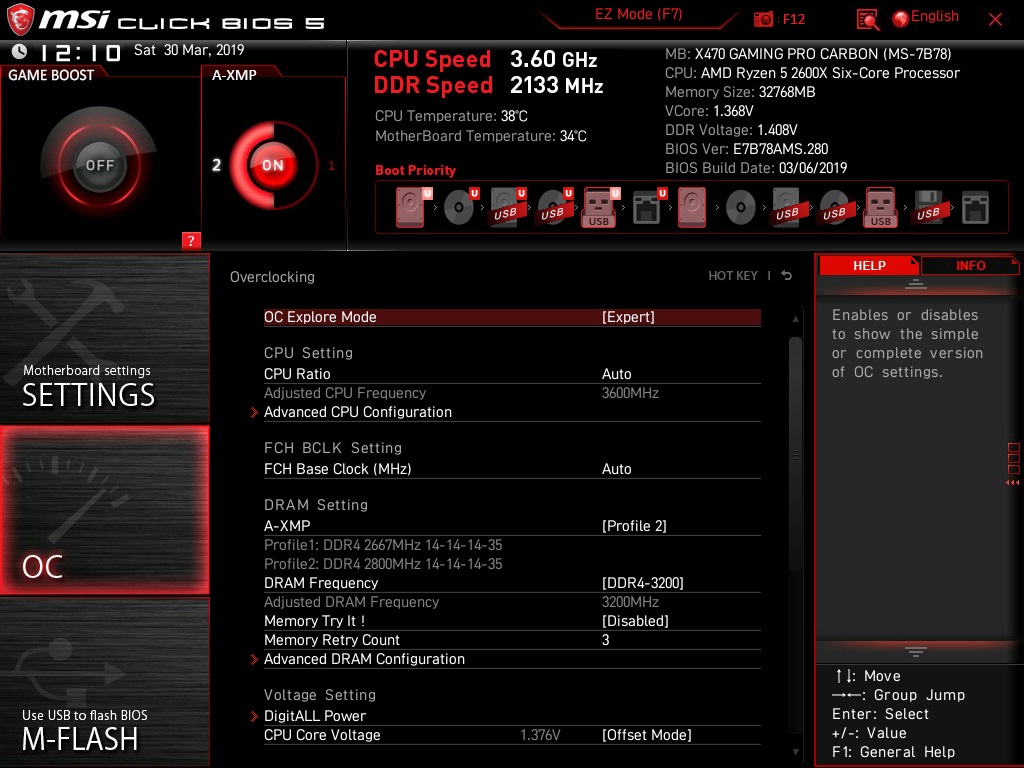1024x768 pixels.
Task: Change OC Explore Mode from Expert
Action: coord(512,317)
